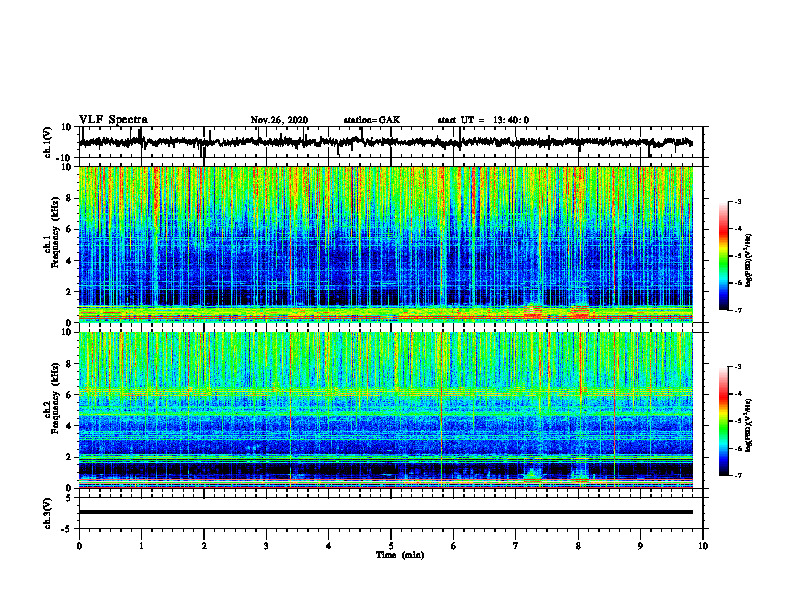
Task: Click the "-7" label on ch.2 color bar
Action: tap(738, 475)
